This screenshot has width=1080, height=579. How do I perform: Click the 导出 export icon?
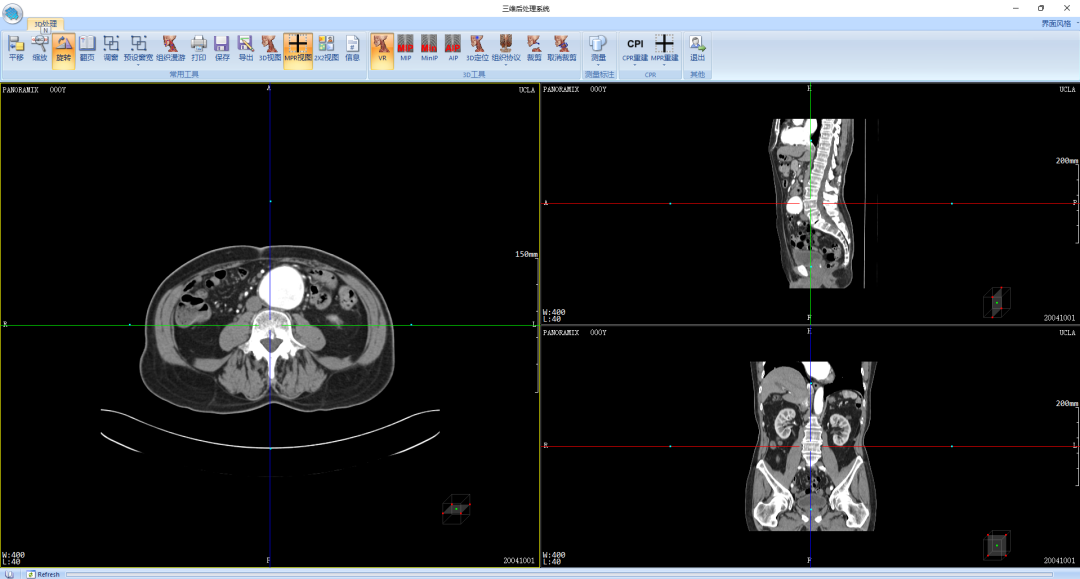[246, 49]
